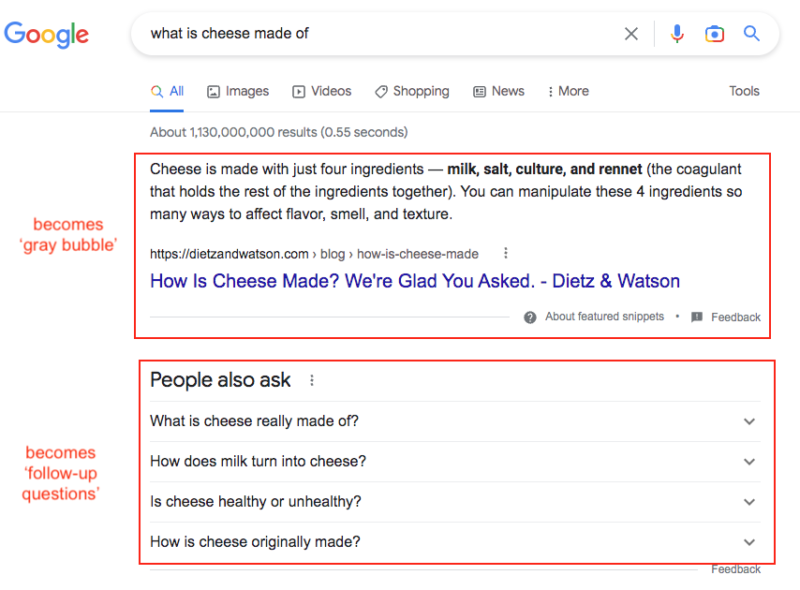Expand "Is cheese healthy or unhealthy?"
Image resolution: width=800 pixels, height=590 pixels.
coord(749,502)
